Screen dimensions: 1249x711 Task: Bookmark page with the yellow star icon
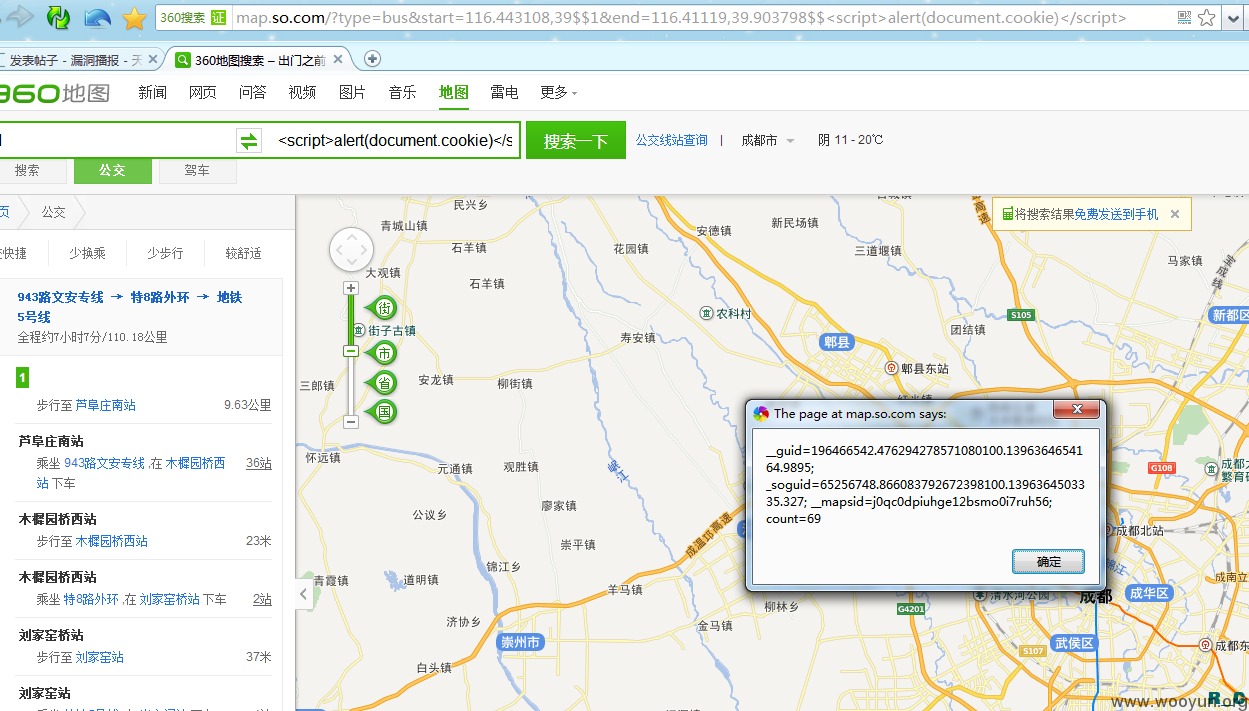(134, 18)
